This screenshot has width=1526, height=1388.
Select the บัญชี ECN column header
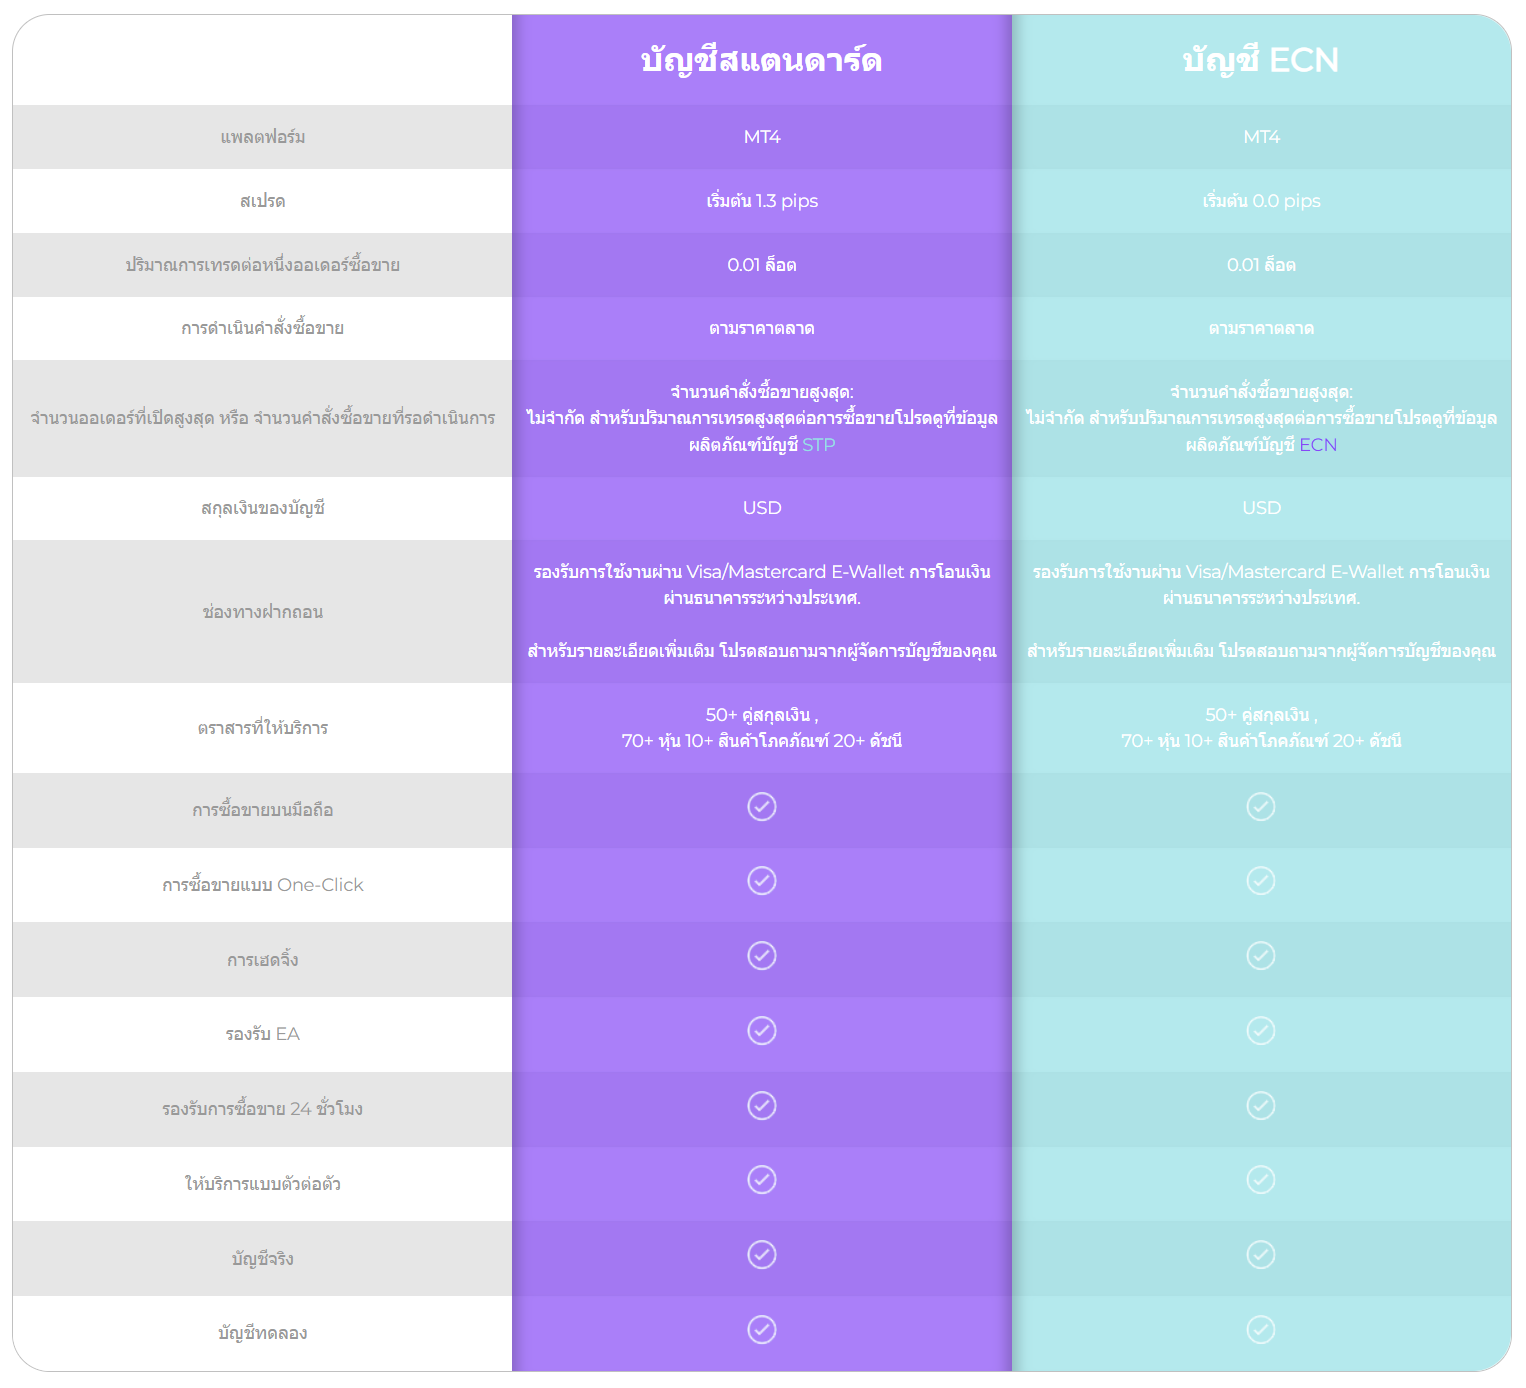pyautogui.click(x=1261, y=60)
